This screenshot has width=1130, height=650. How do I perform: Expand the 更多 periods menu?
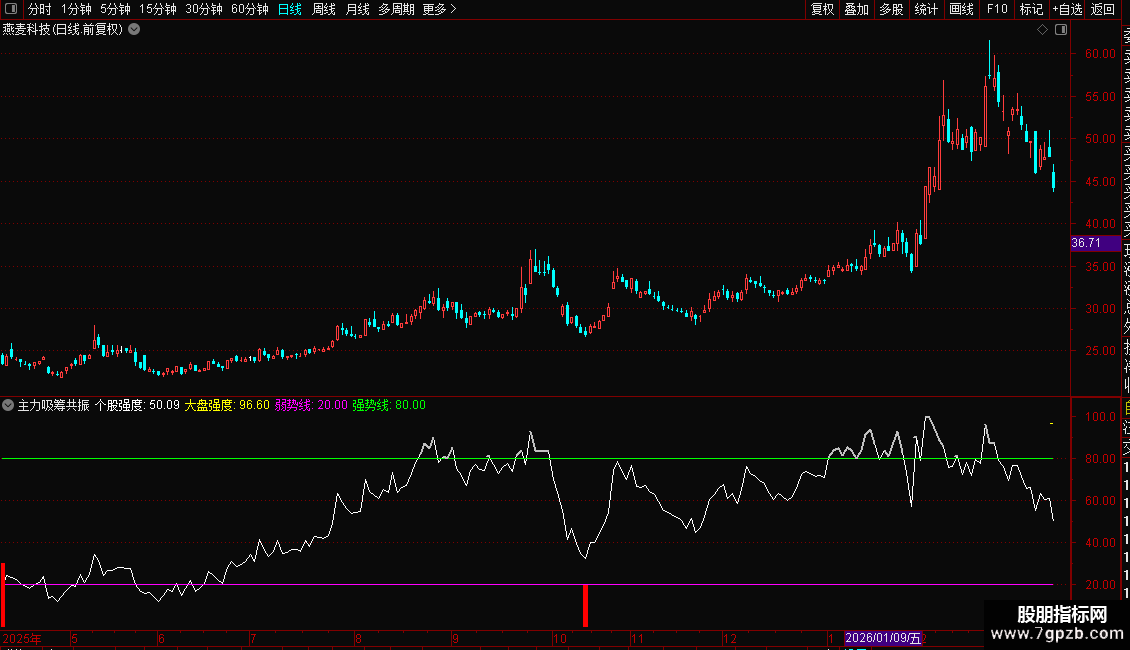(440, 9)
